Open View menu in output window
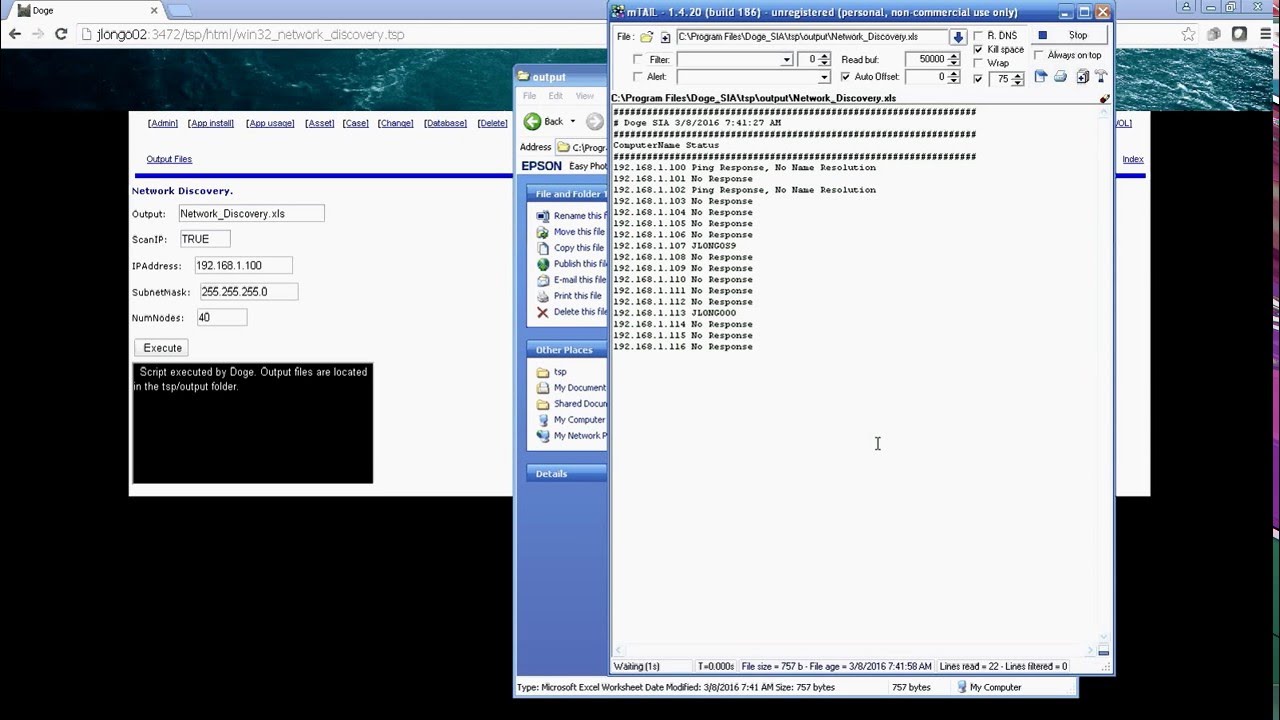The image size is (1280, 720). click(584, 96)
